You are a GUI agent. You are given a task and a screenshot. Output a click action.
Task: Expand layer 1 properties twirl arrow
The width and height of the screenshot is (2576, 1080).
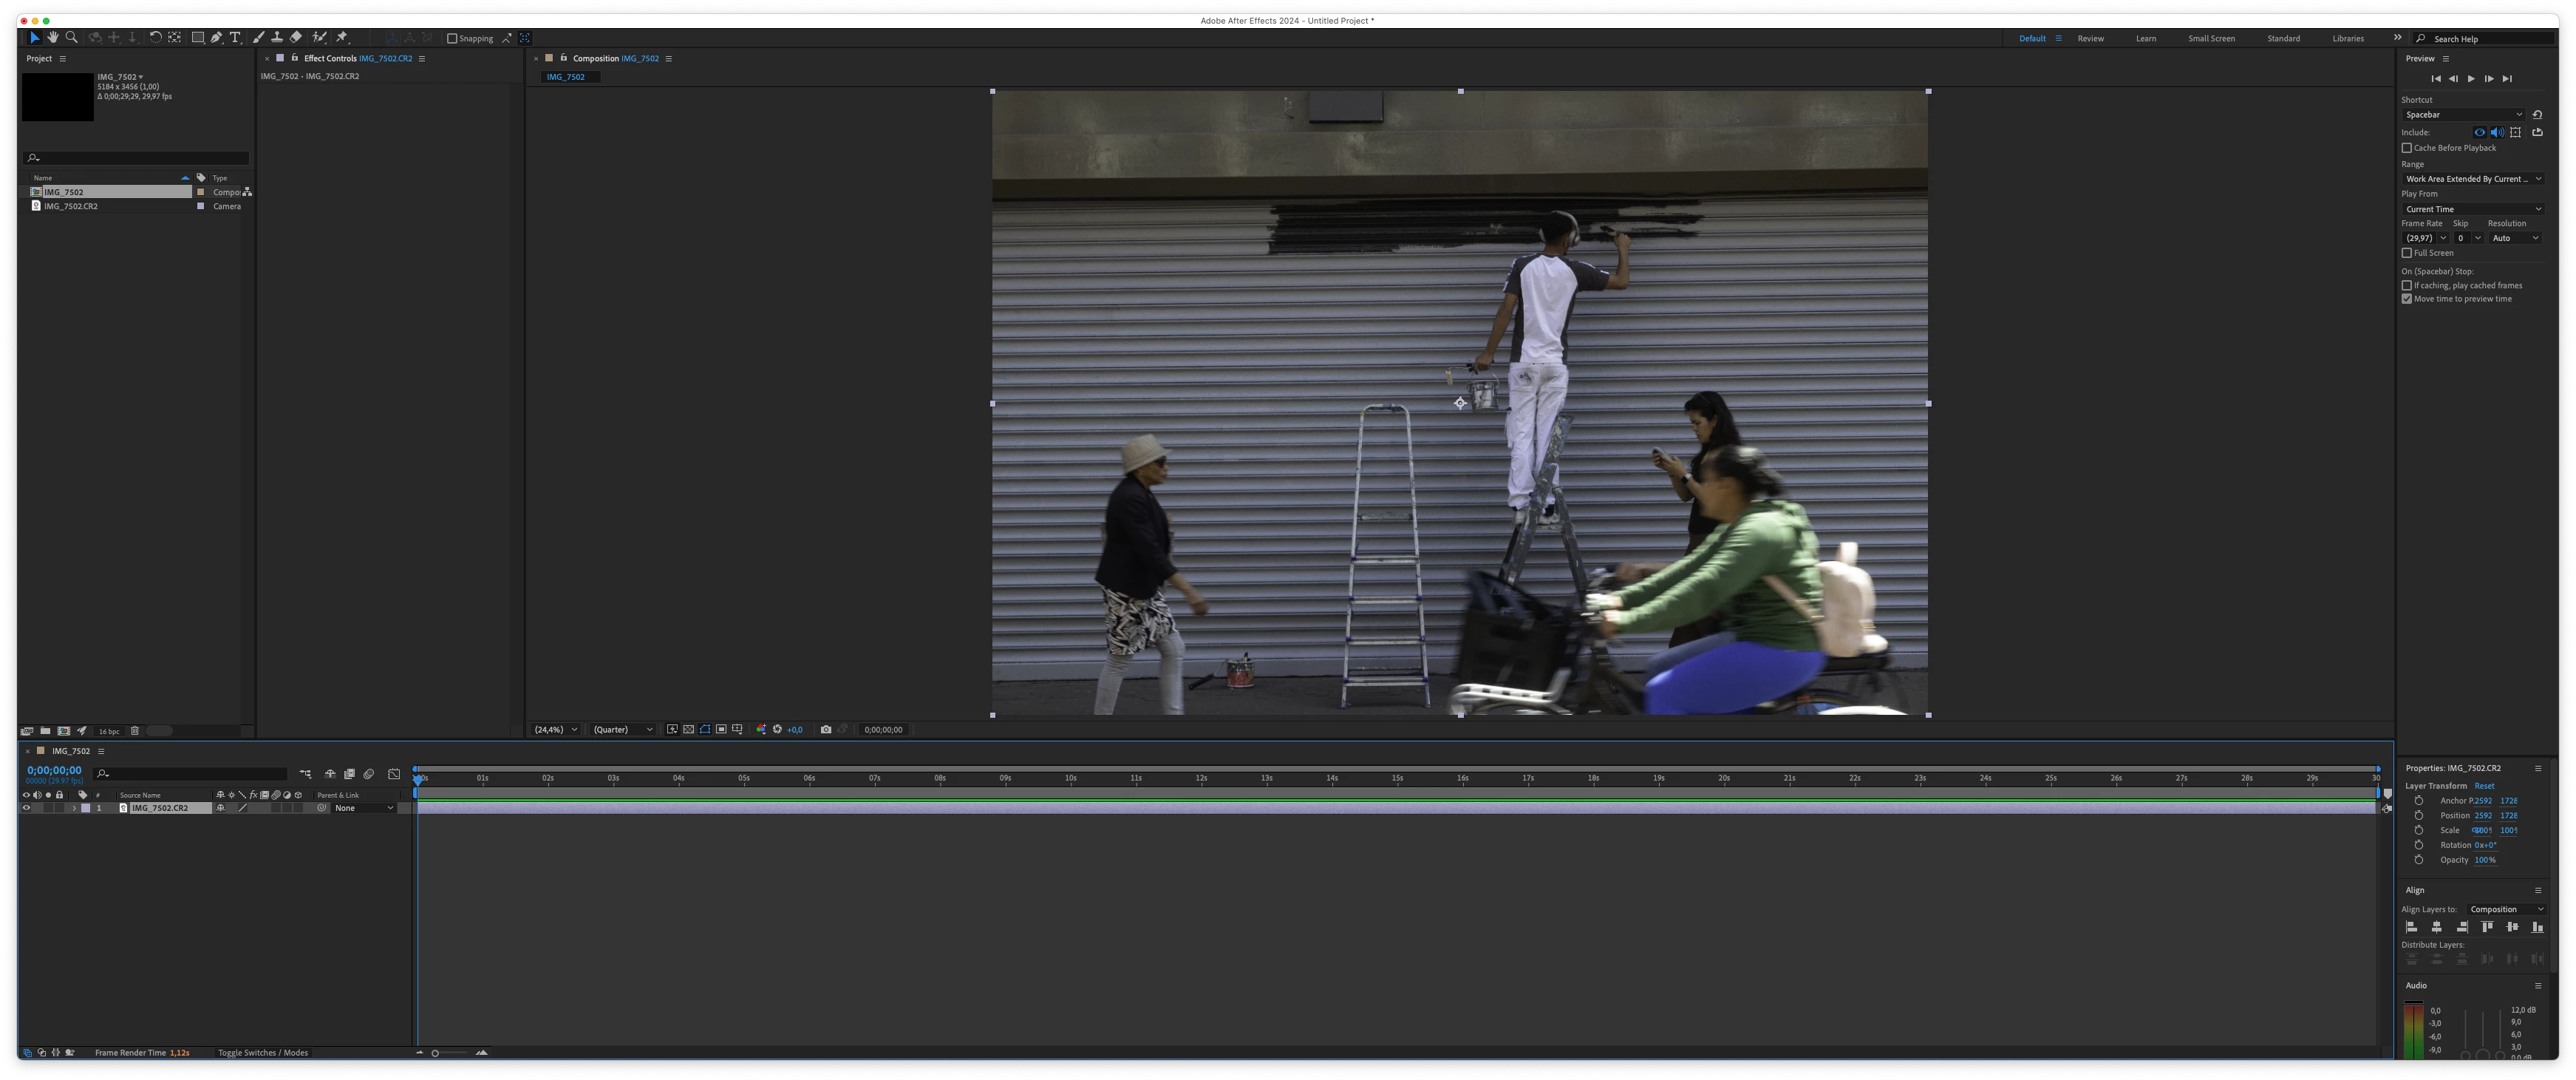tap(74, 808)
